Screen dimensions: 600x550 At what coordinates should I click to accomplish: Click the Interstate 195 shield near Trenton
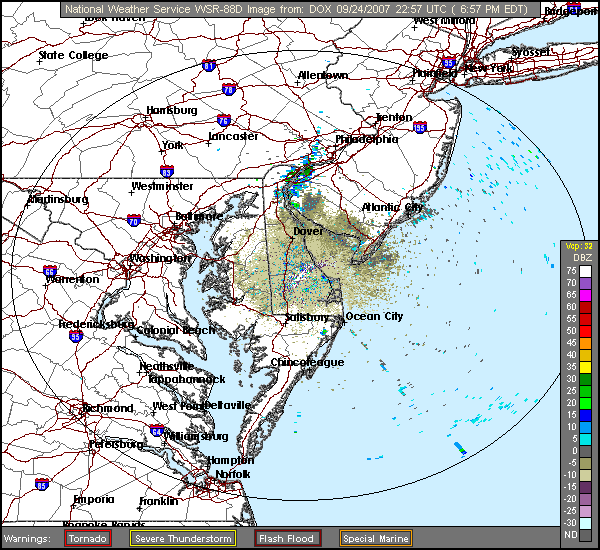420,127
